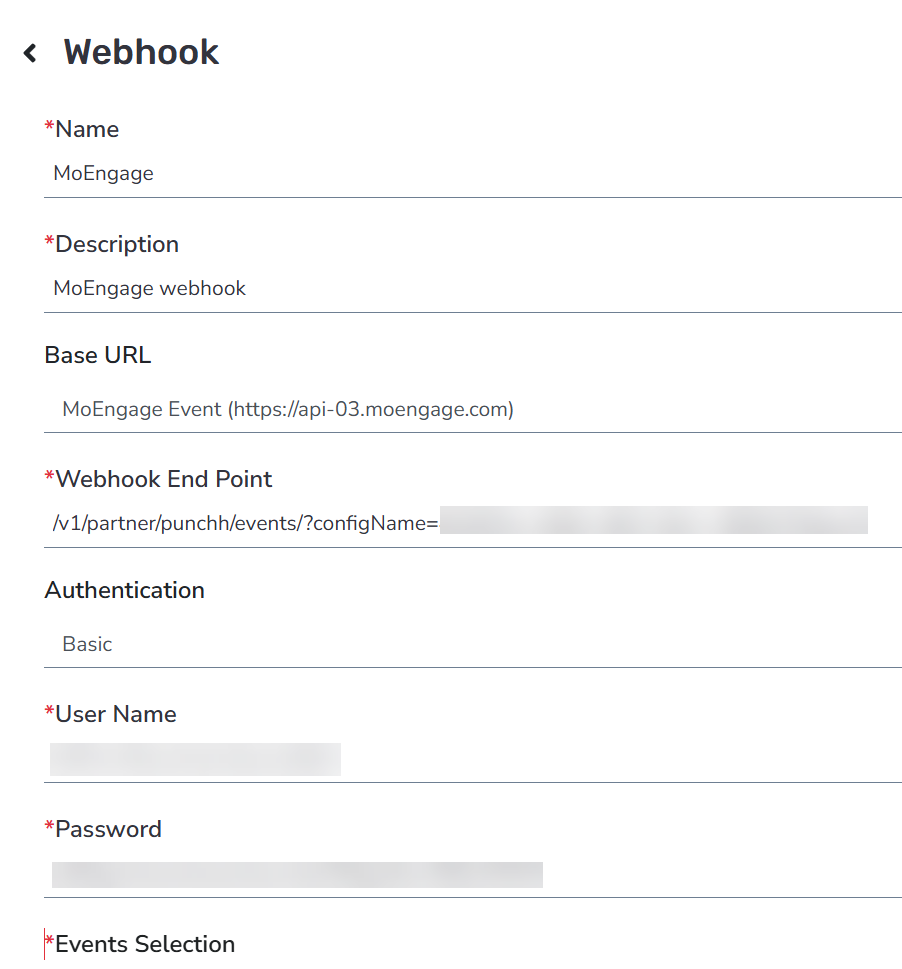Image resolution: width=902 pixels, height=969 pixels.
Task: Click the Webhook page heading
Action: pos(141,52)
